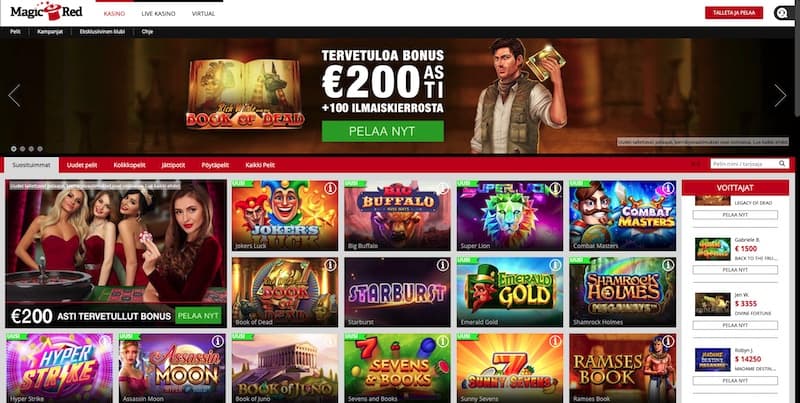800x403 pixels.
Task: Open Live Kasino in top navigation
Action: click(158, 14)
